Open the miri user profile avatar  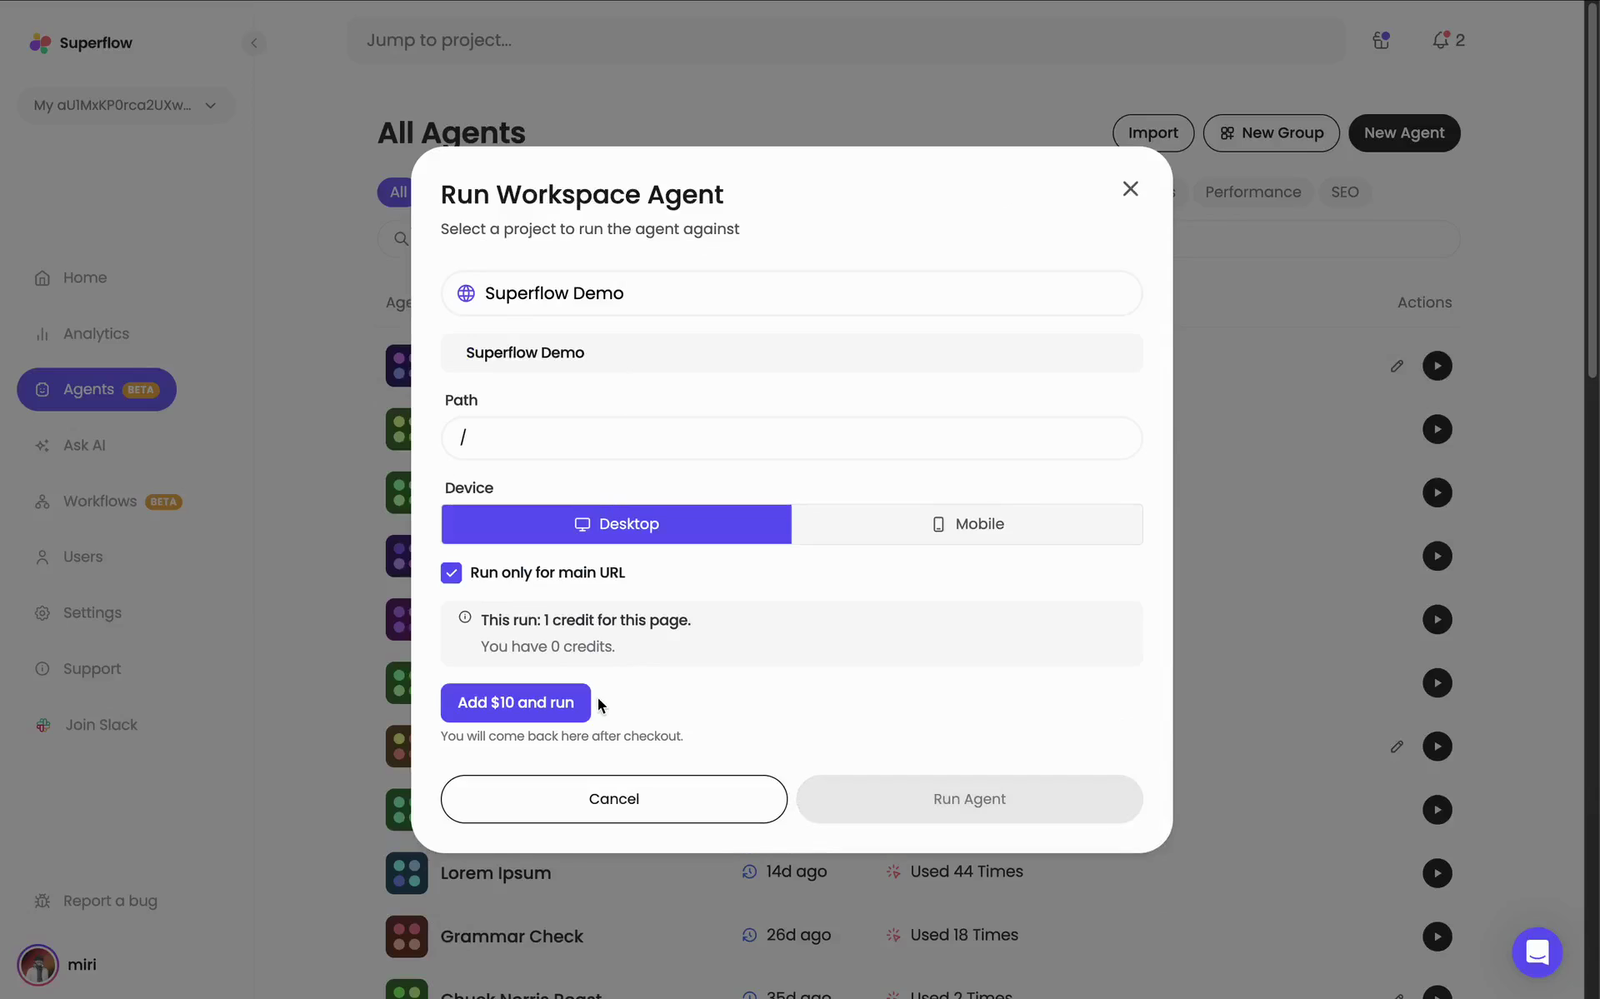coord(38,965)
